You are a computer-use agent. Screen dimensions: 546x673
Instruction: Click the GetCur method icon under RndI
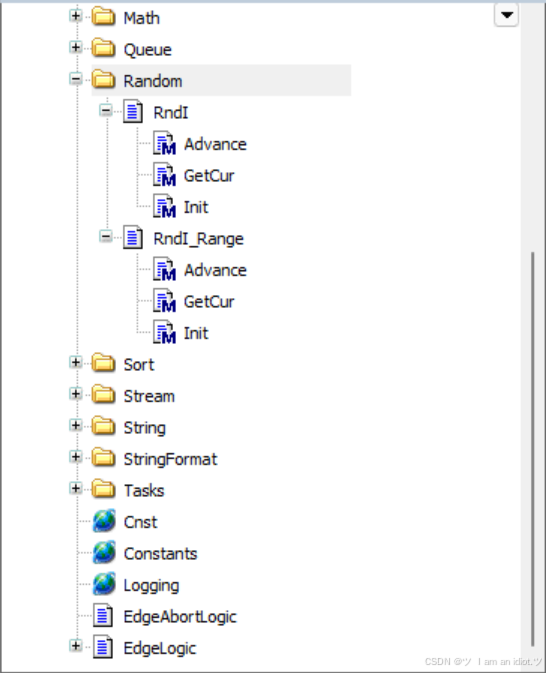click(x=164, y=175)
